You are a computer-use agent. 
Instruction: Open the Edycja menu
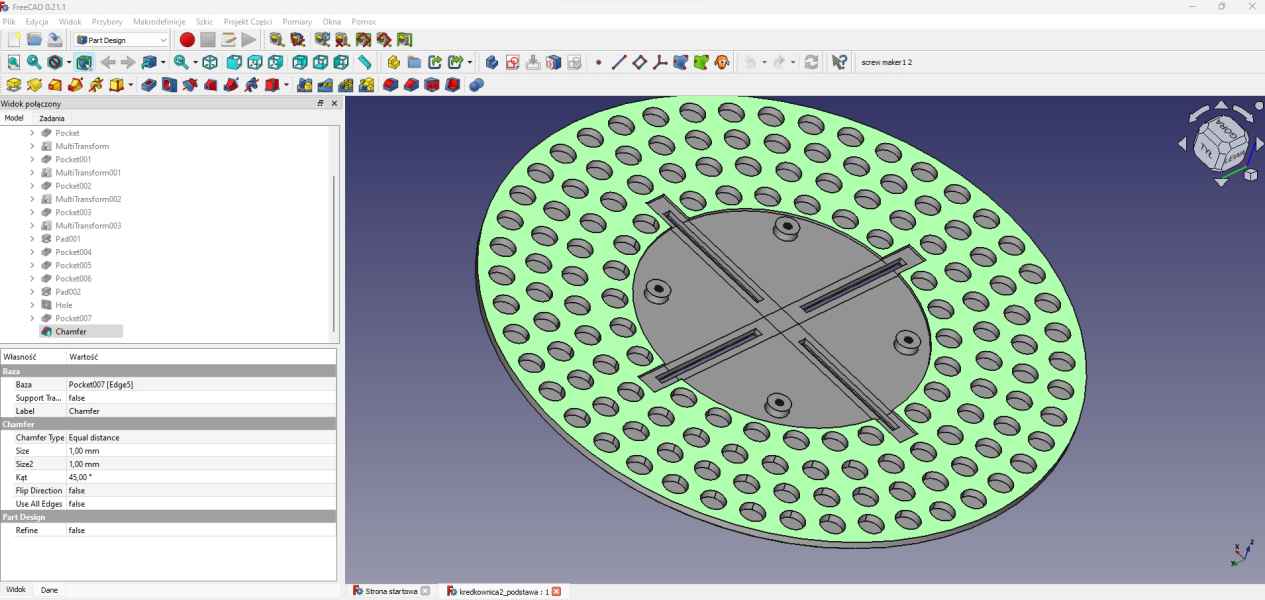pos(37,21)
